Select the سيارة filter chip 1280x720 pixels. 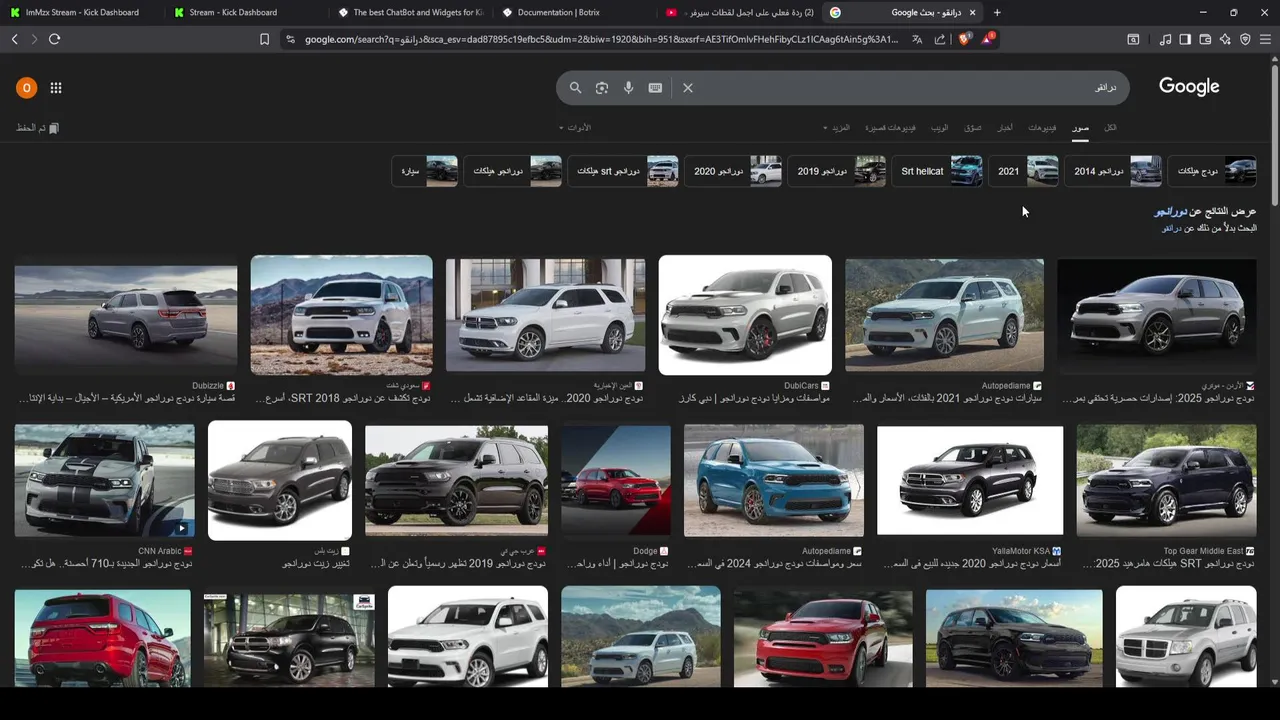424,171
